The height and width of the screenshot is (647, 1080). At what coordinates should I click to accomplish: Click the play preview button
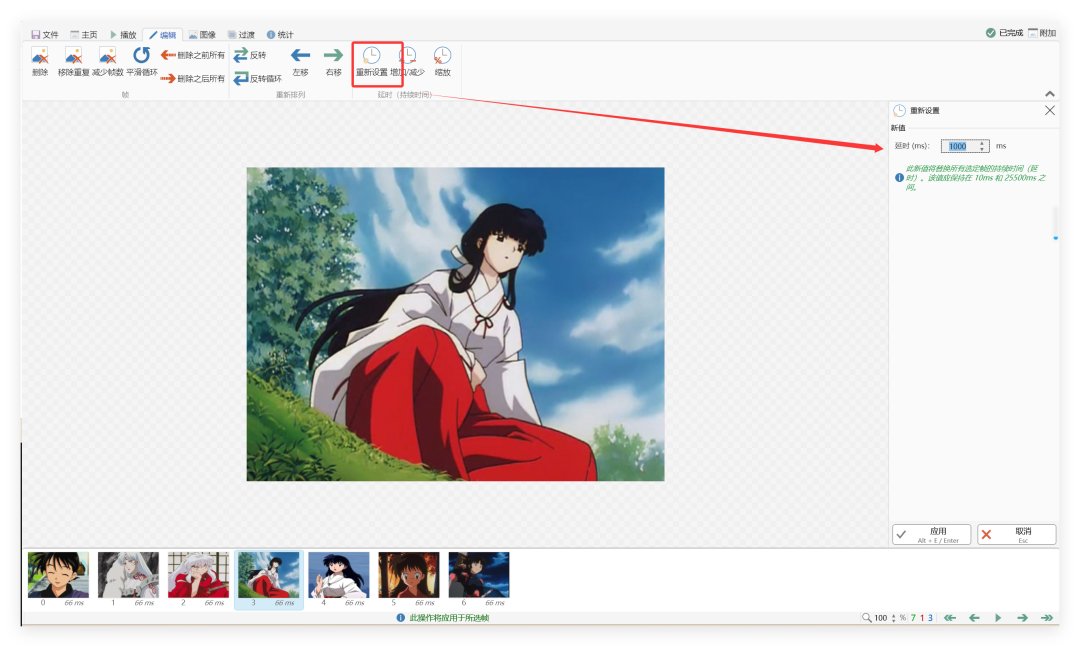[998, 618]
